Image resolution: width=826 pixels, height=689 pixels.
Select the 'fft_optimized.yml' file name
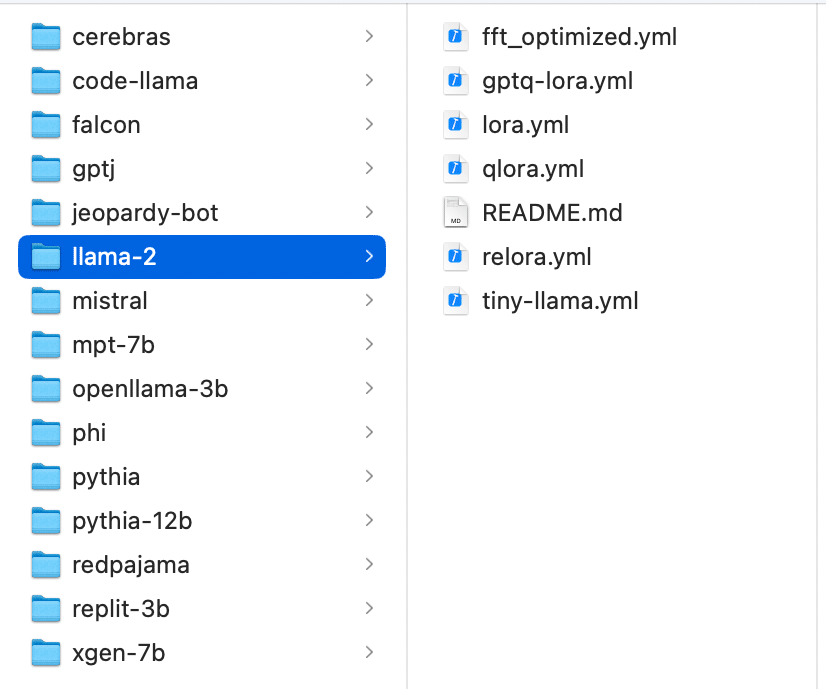pos(579,37)
